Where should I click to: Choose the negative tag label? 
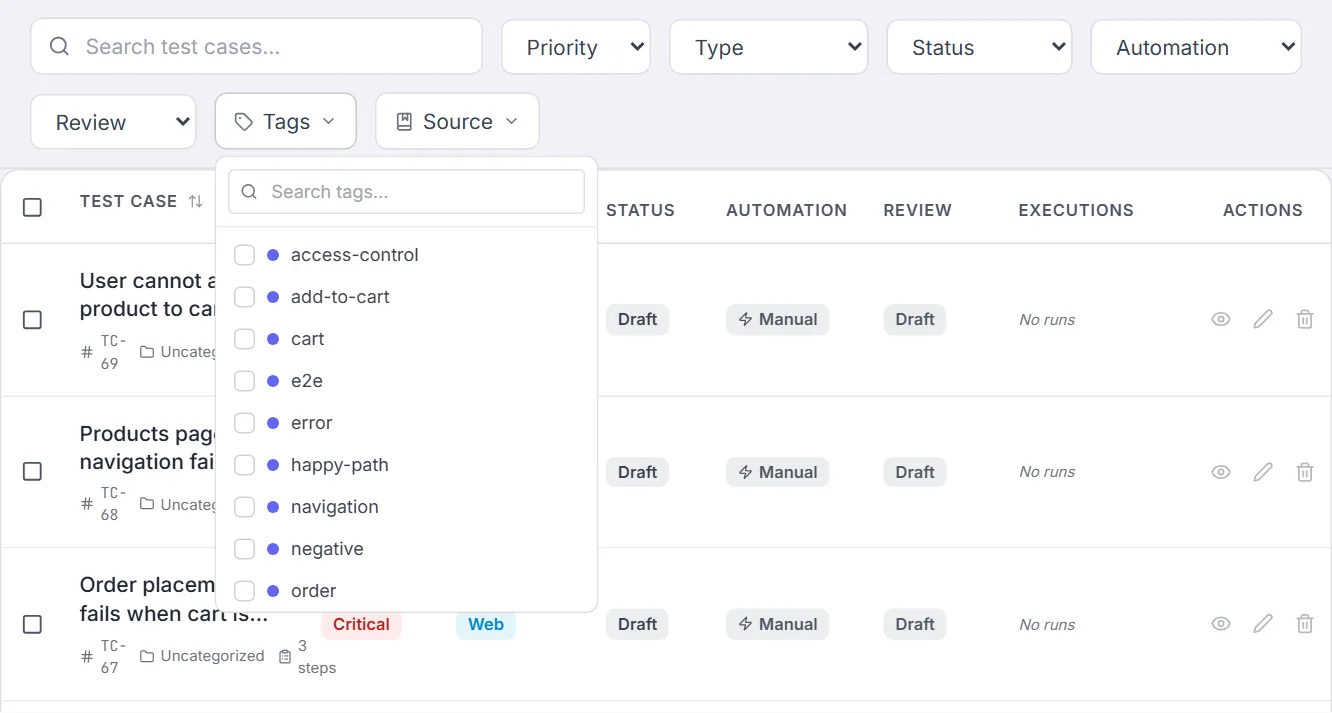[x=327, y=549]
